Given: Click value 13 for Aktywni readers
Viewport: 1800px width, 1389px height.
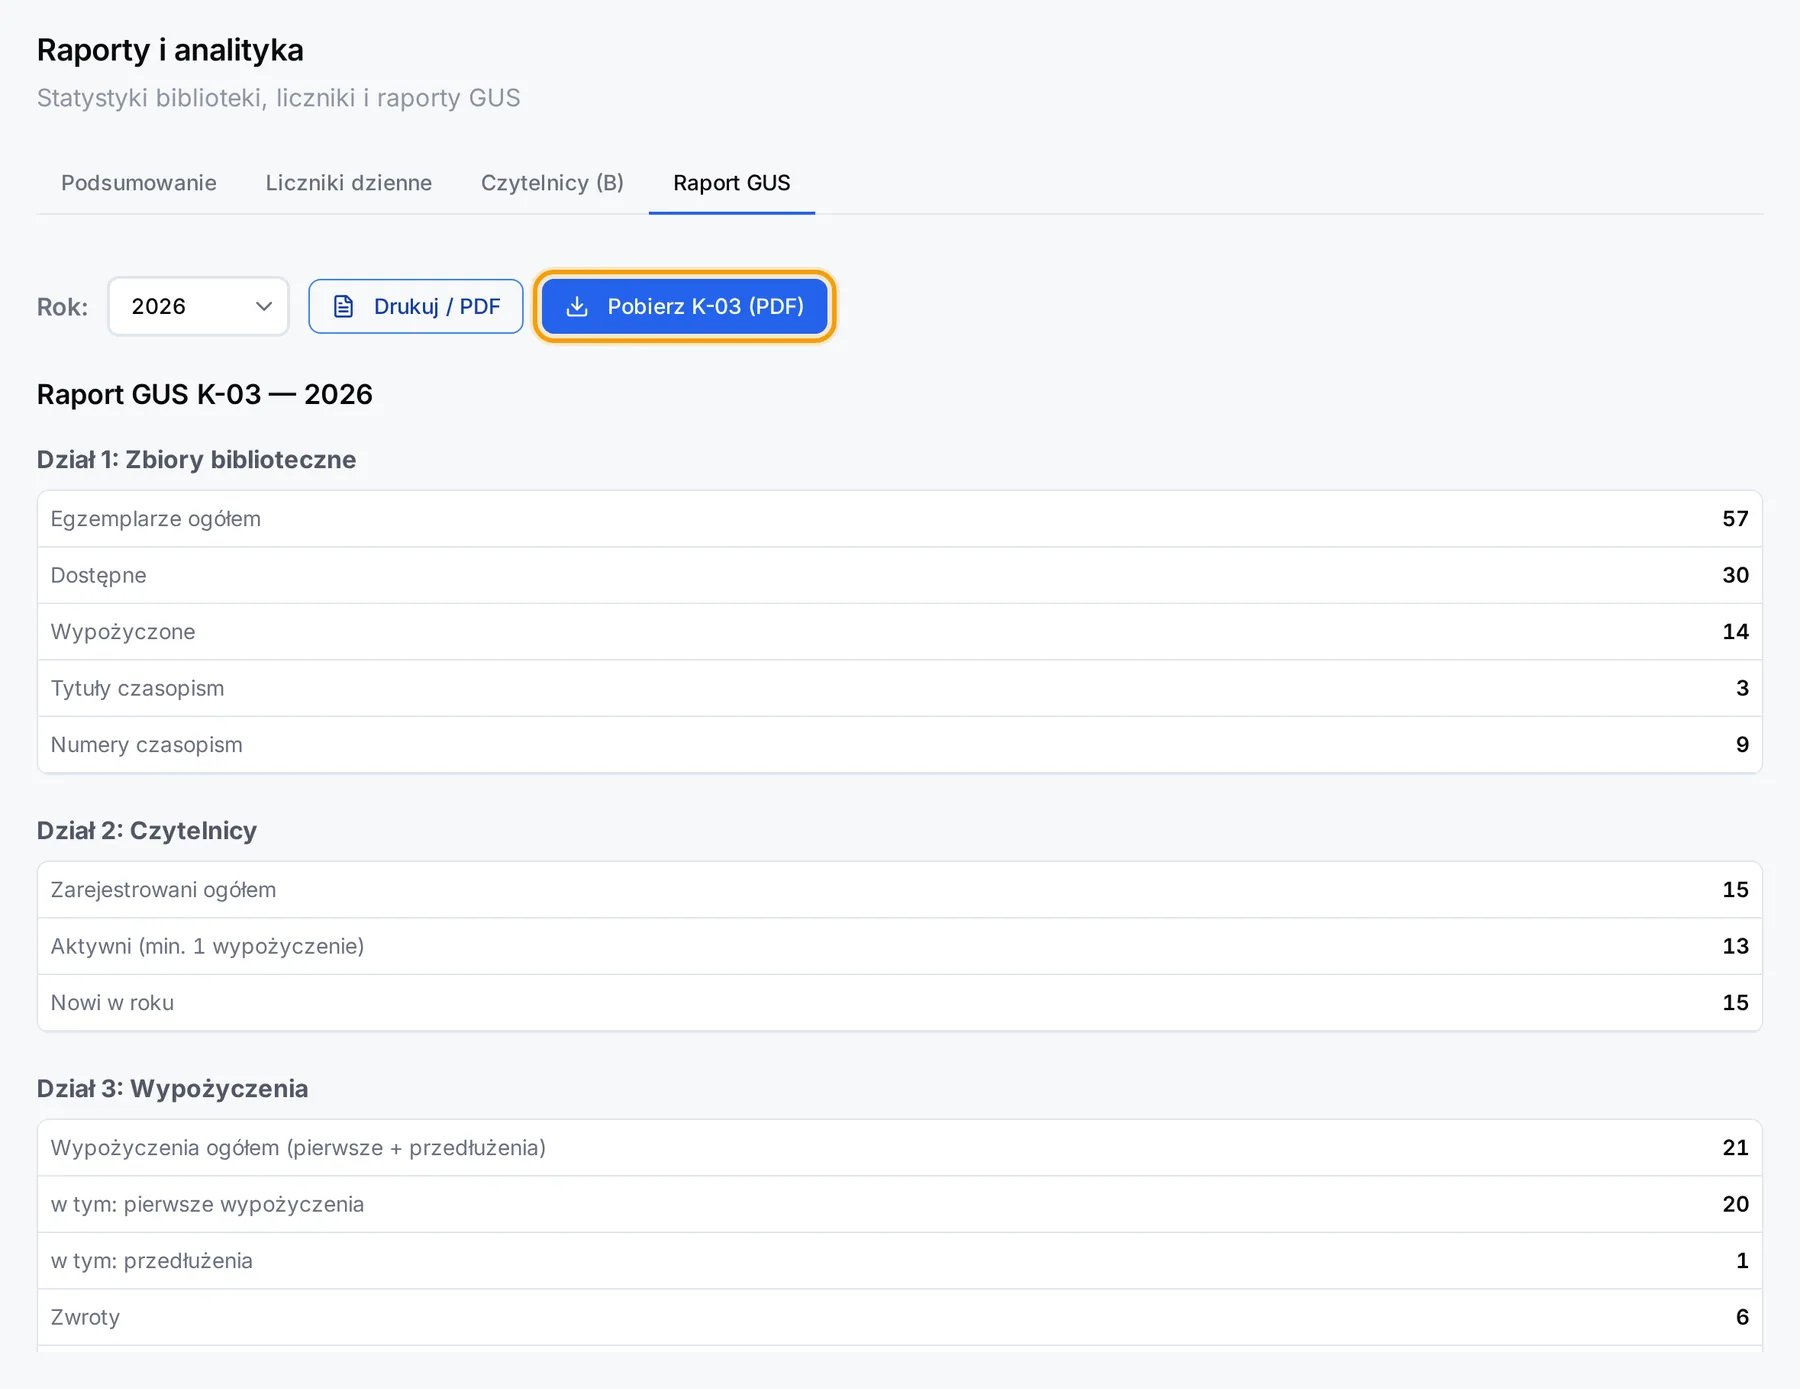Looking at the screenshot, I should (1735, 946).
